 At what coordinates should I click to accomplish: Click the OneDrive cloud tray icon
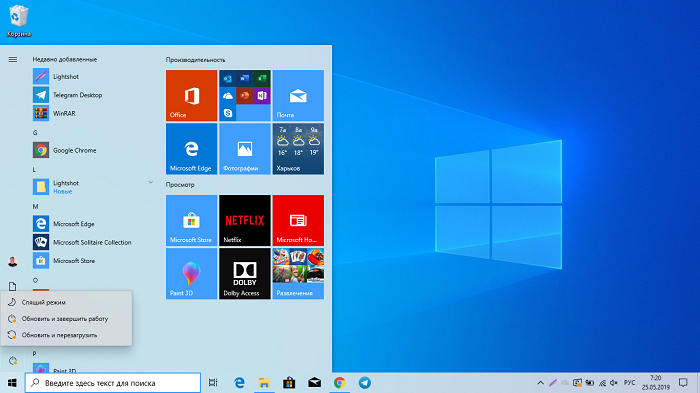(x=565, y=383)
